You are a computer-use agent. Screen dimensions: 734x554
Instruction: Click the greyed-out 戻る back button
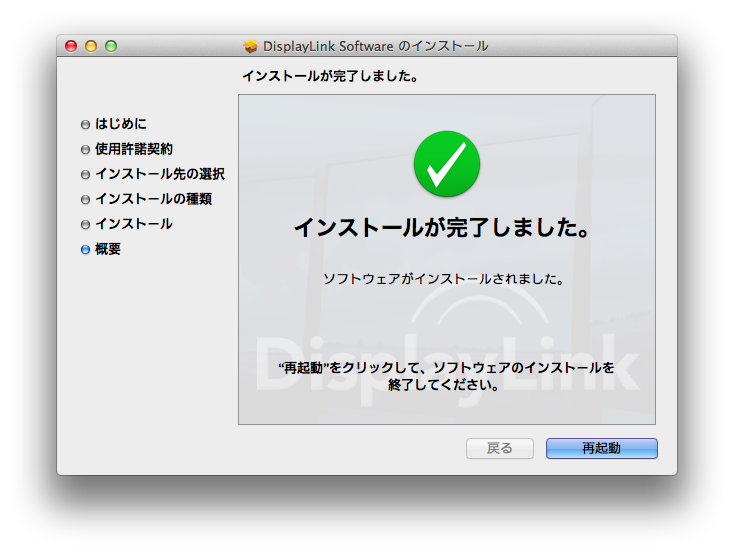(x=499, y=448)
